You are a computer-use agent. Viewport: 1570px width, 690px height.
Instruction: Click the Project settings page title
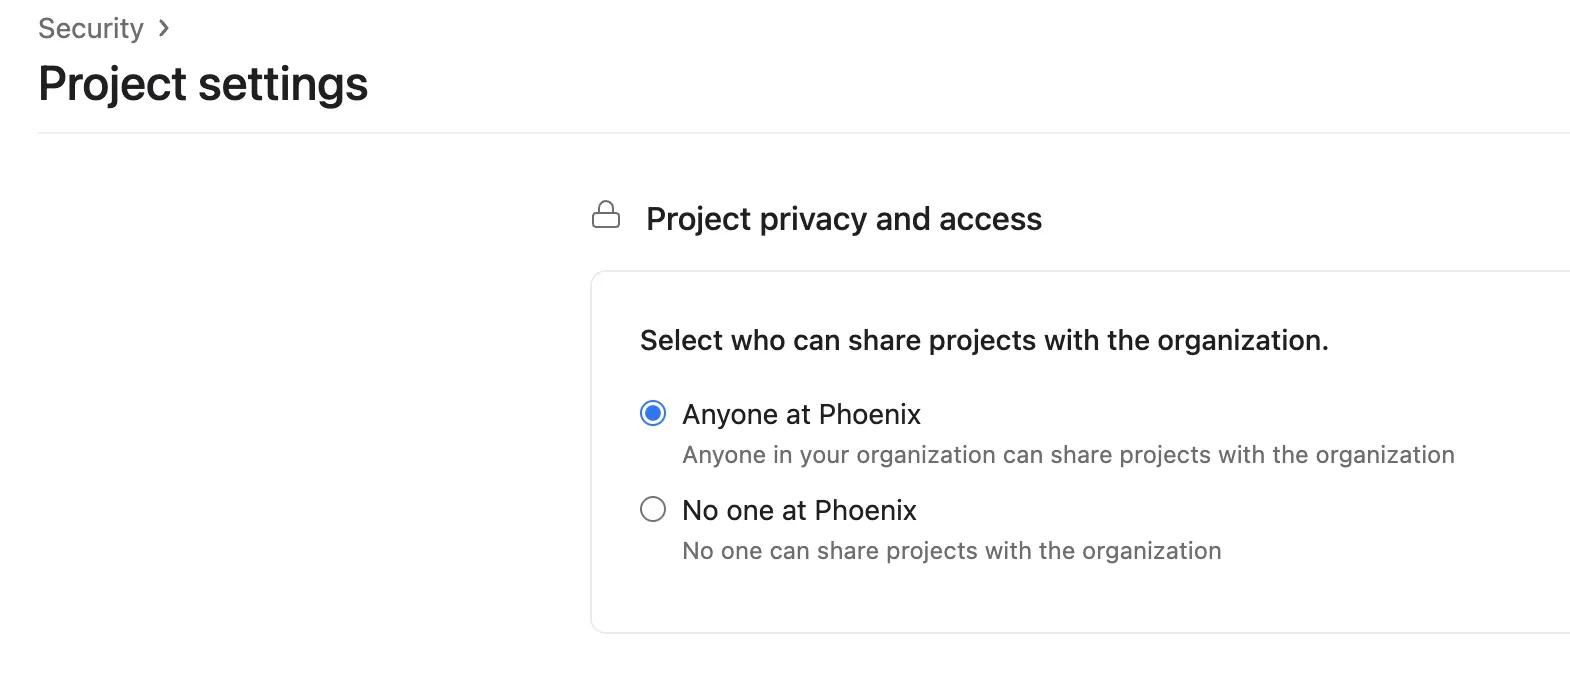pyautogui.click(x=203, y=84)
